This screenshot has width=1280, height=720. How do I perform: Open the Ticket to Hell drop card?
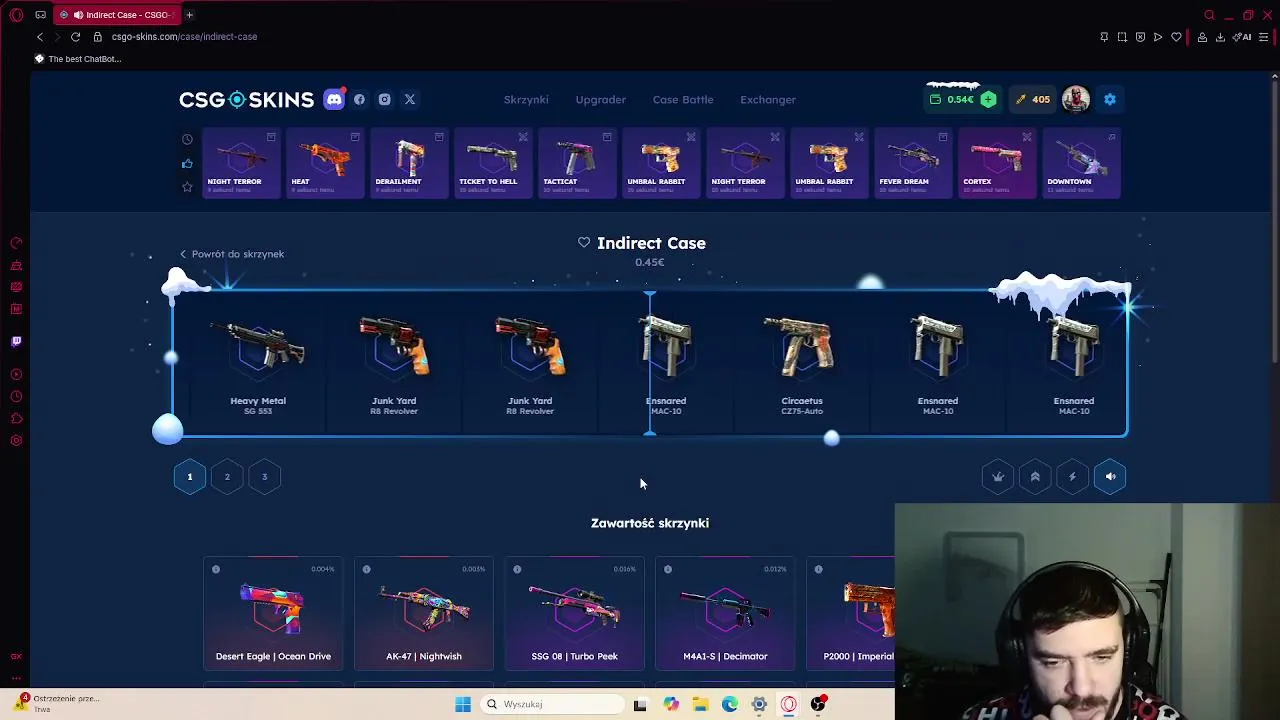point(493,163)
